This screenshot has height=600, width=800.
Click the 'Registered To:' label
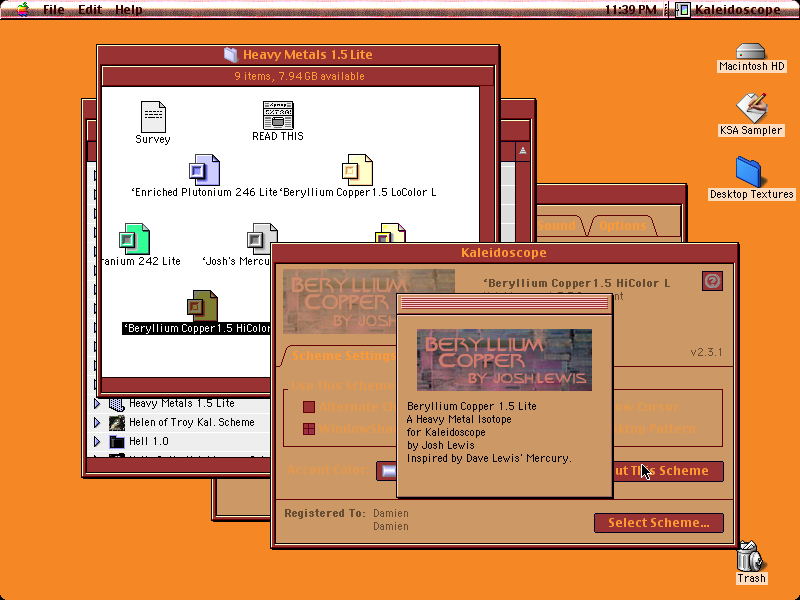tap(325, 513)
